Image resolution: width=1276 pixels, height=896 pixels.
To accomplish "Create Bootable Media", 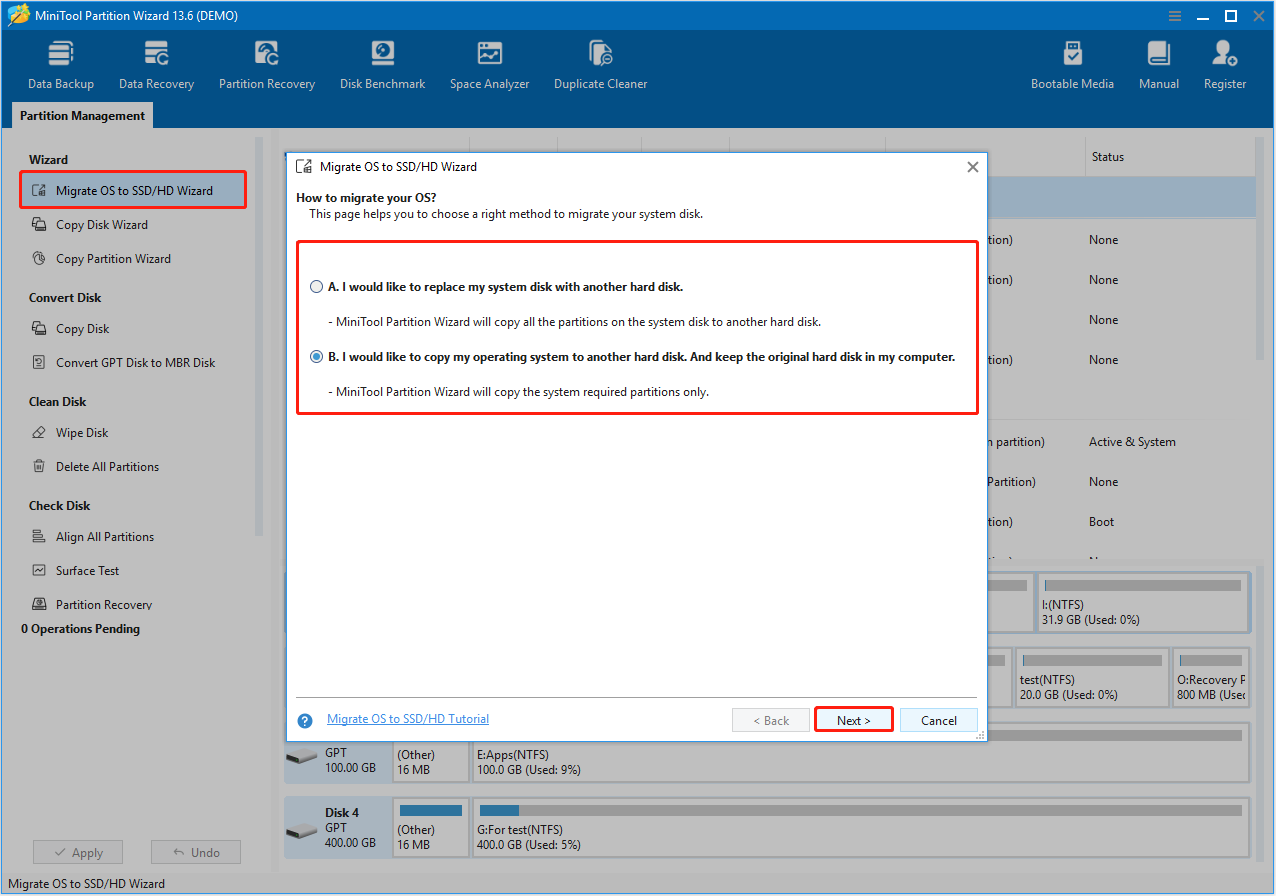I will [x=1072, y=66].
